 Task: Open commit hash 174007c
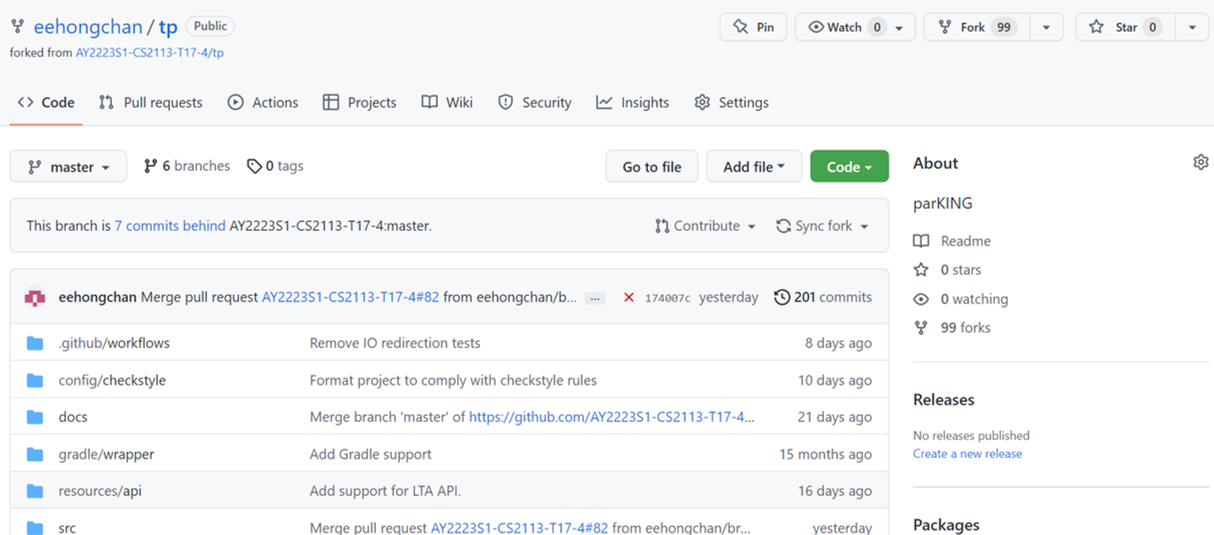667,298
